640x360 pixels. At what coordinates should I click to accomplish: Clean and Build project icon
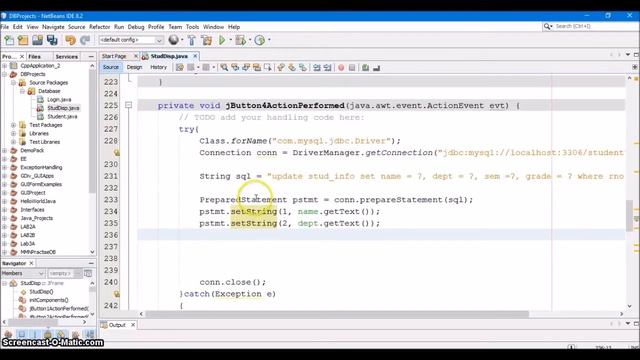[x=207, y=40]
